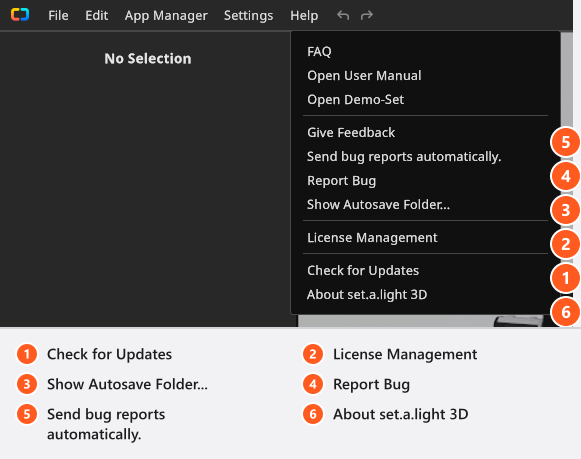Click the No Selection panel heading

tap(148, 59)
